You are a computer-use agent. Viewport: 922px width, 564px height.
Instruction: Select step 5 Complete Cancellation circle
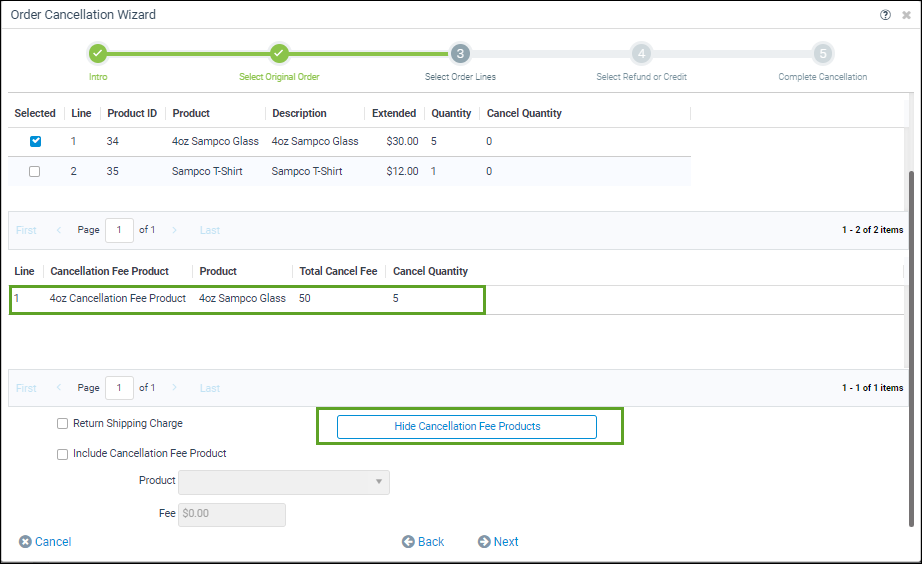823,54
